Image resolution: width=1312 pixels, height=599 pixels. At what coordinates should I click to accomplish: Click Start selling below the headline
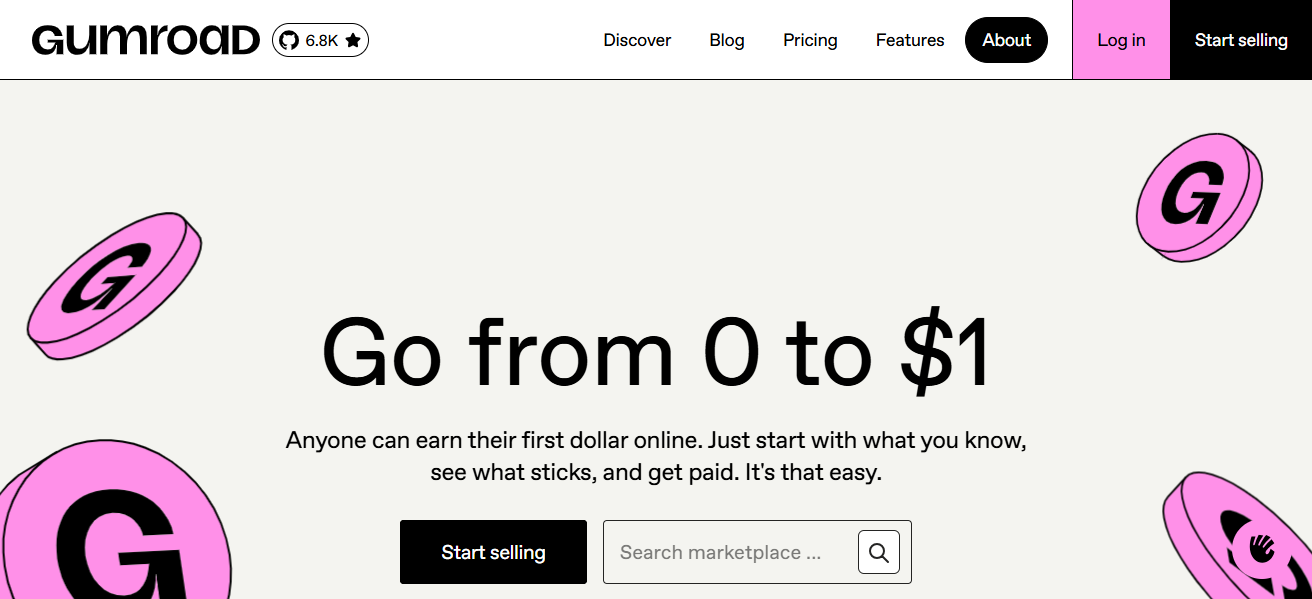click(x=493, y=552)
